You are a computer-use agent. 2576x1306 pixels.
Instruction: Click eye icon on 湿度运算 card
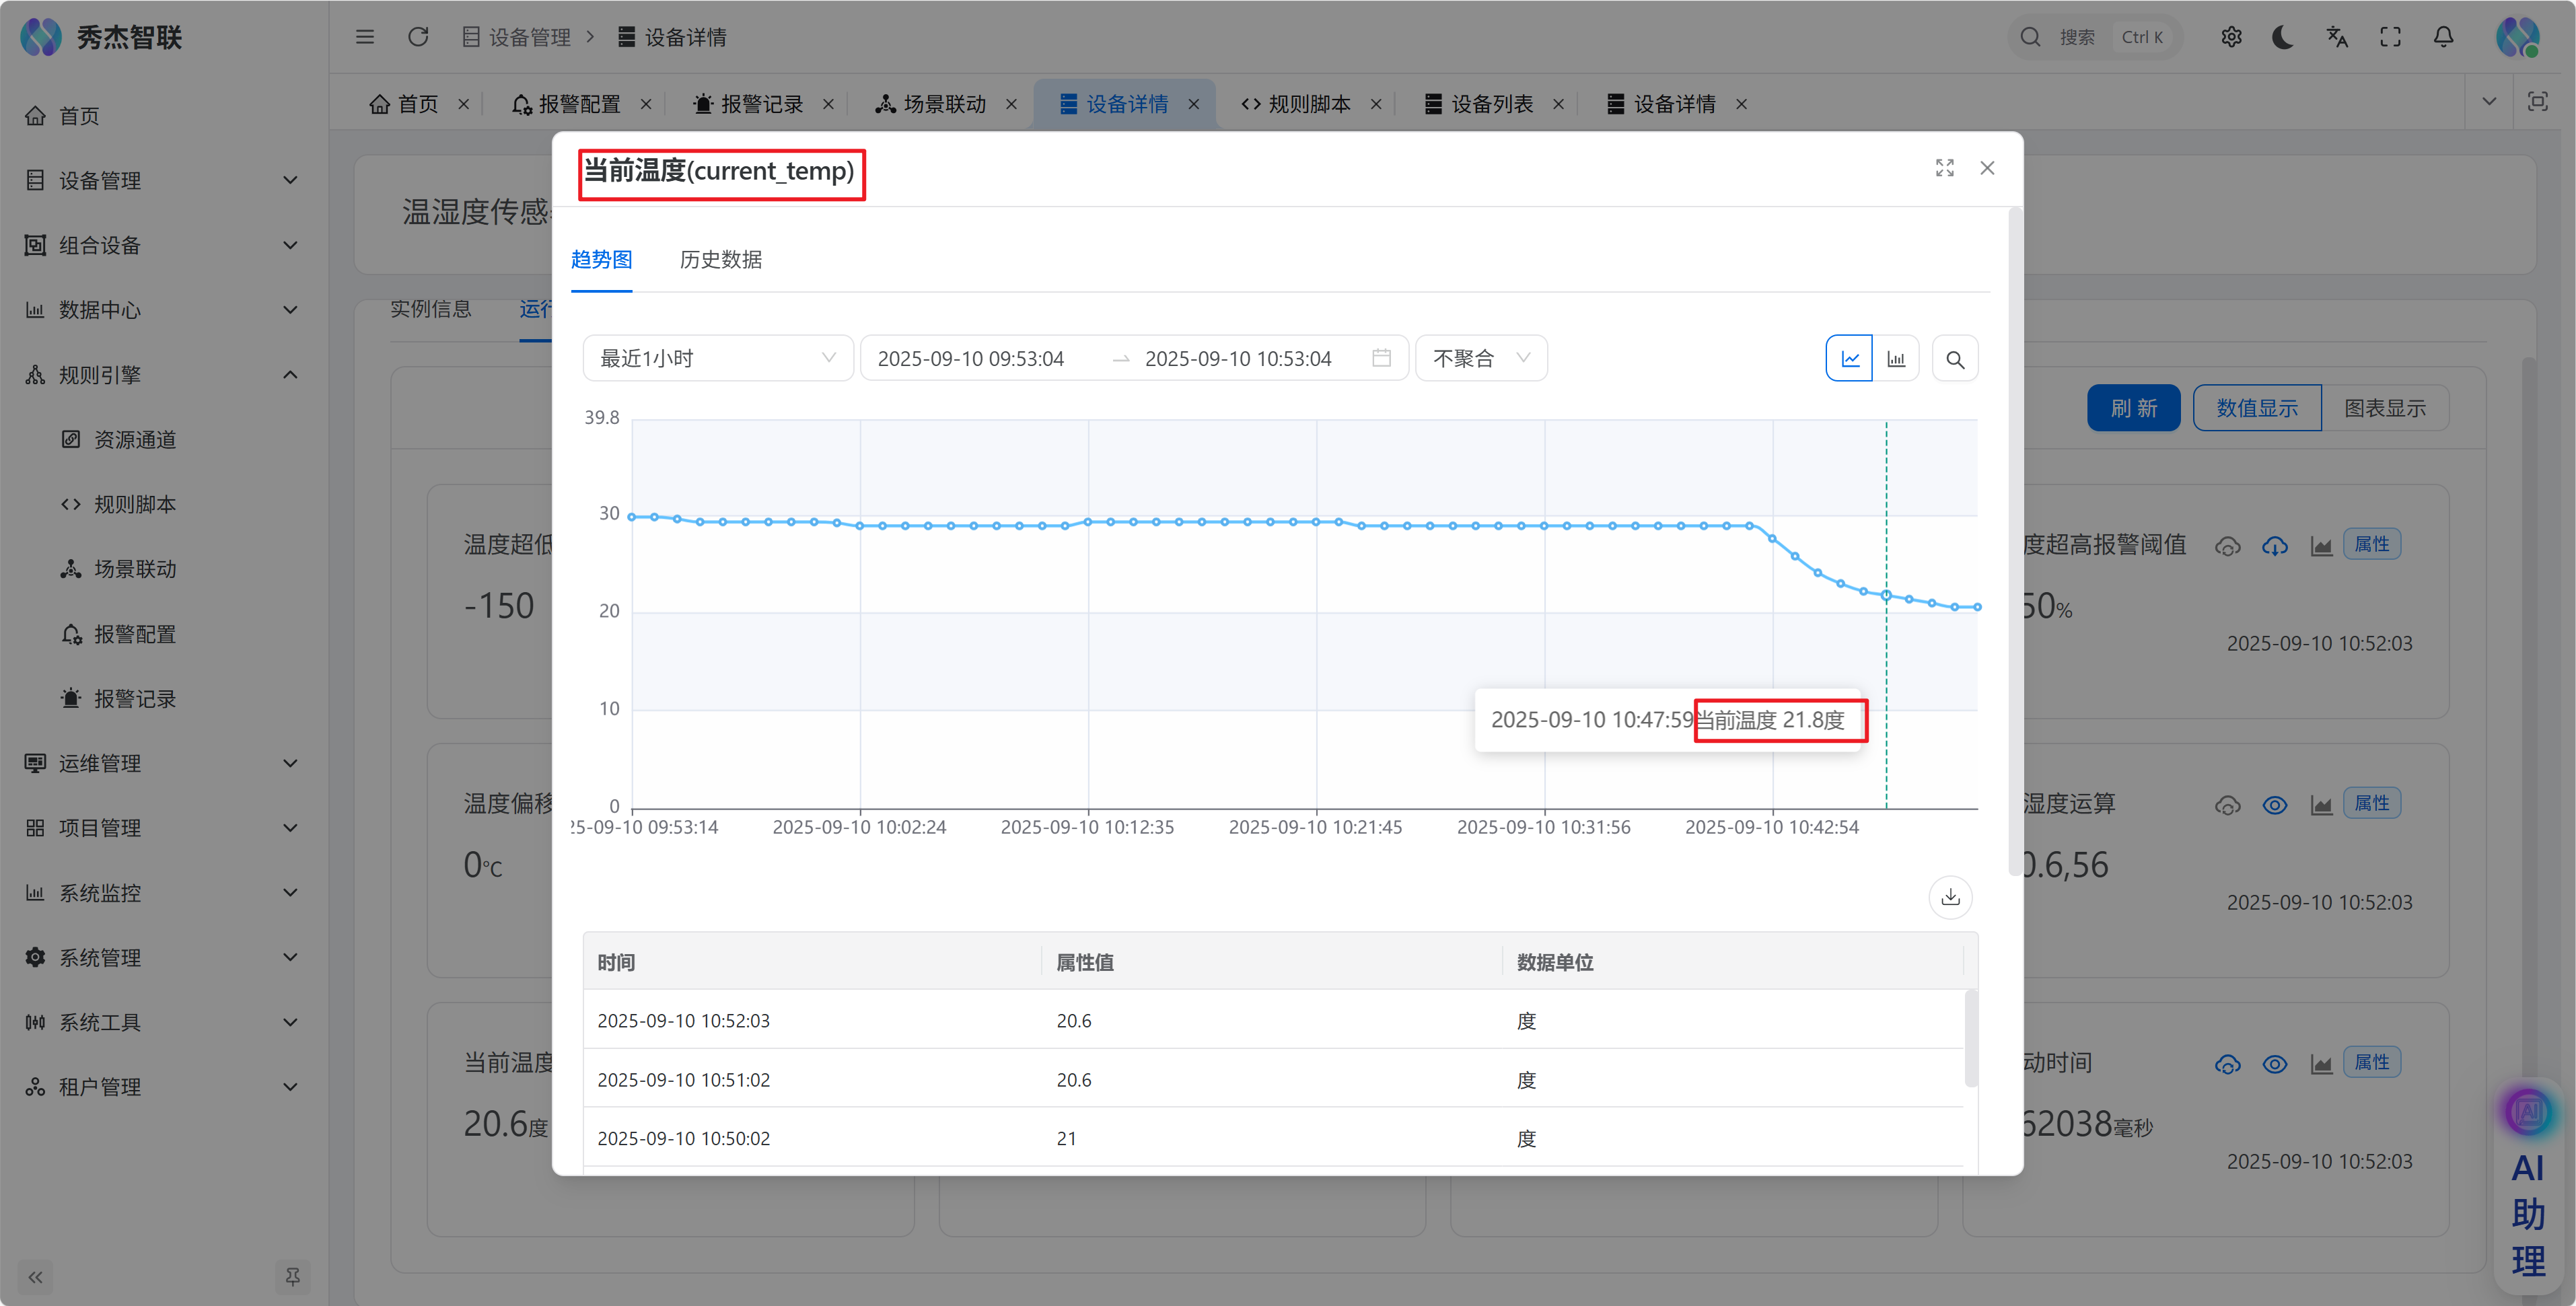tap(2274, 805)
